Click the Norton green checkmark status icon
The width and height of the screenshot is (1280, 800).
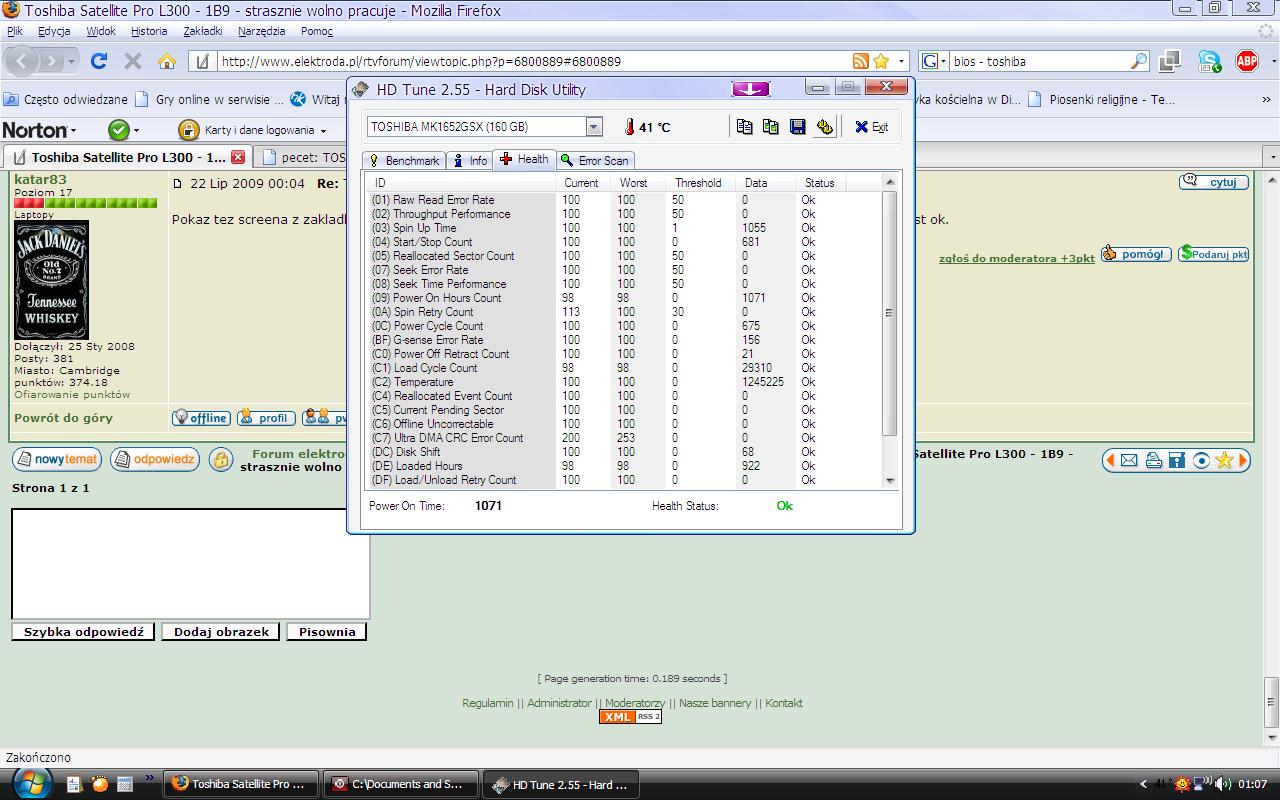(x=119, y=130)
